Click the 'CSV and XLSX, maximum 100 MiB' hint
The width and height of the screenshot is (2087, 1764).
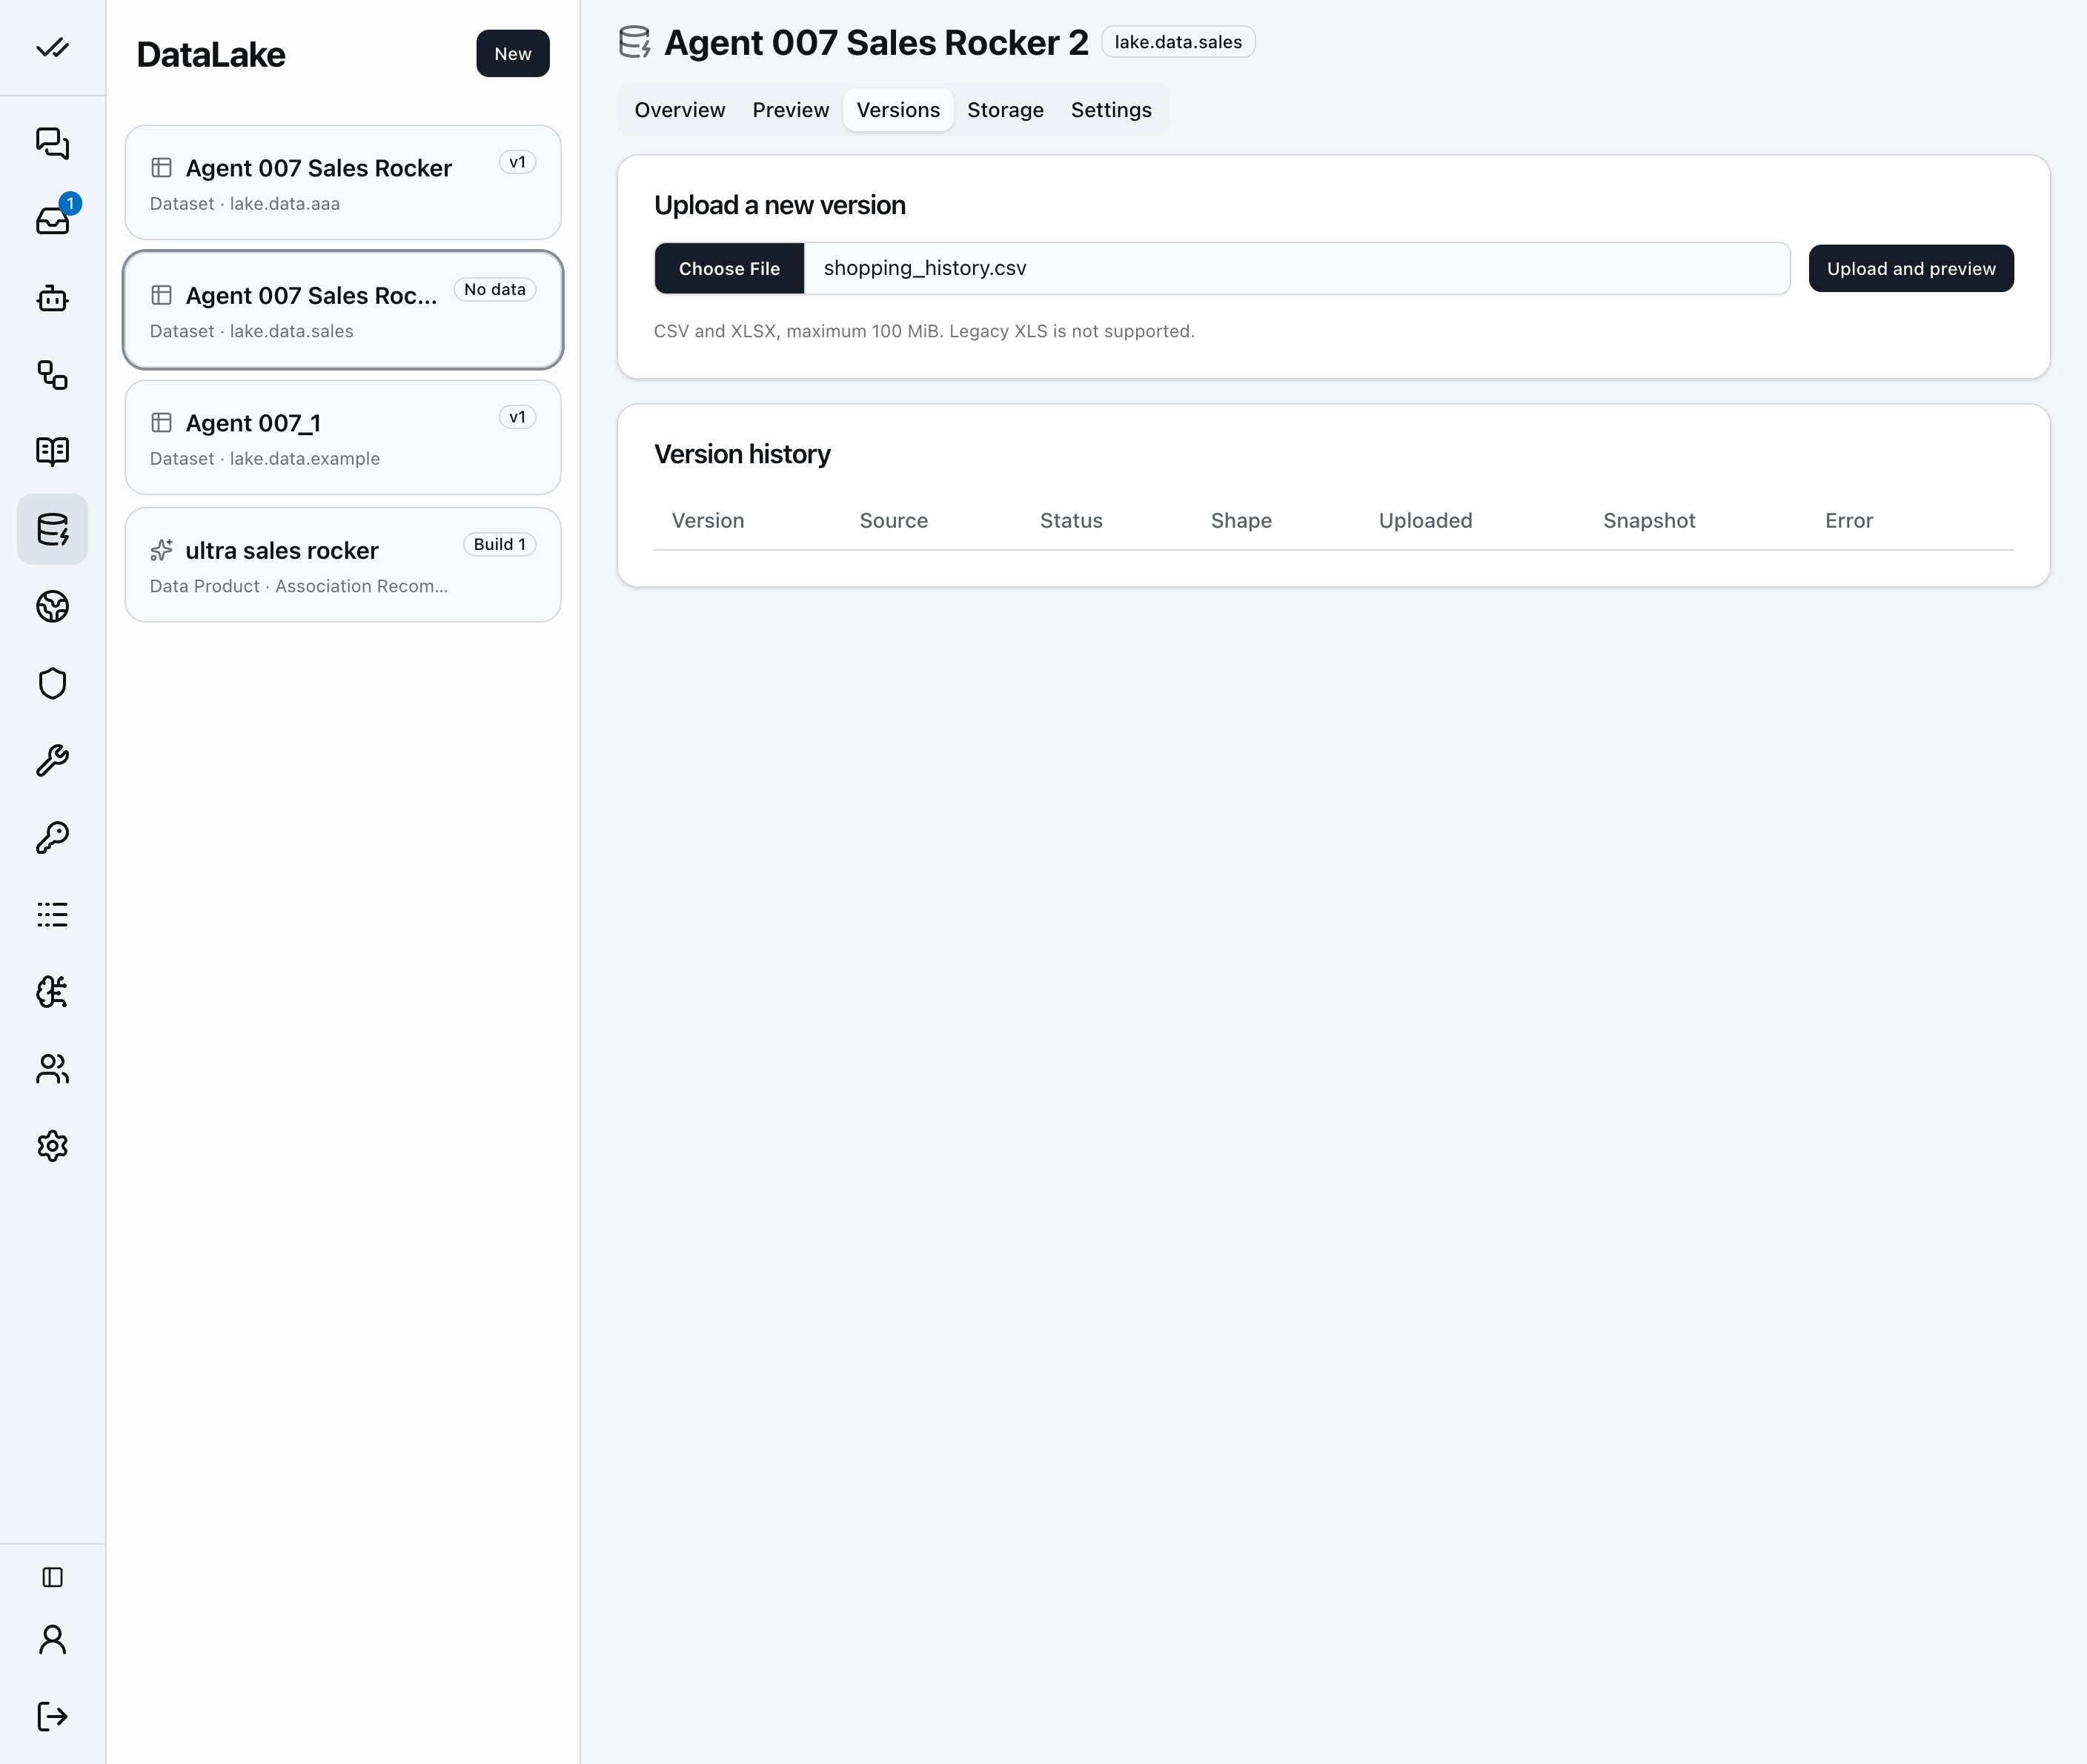(924, 331)
